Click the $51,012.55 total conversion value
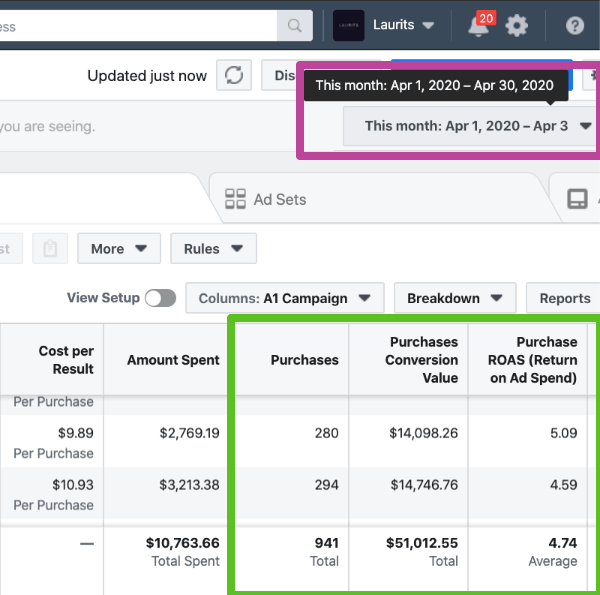This screenshot has height=595, width=600. click(422, 543)
